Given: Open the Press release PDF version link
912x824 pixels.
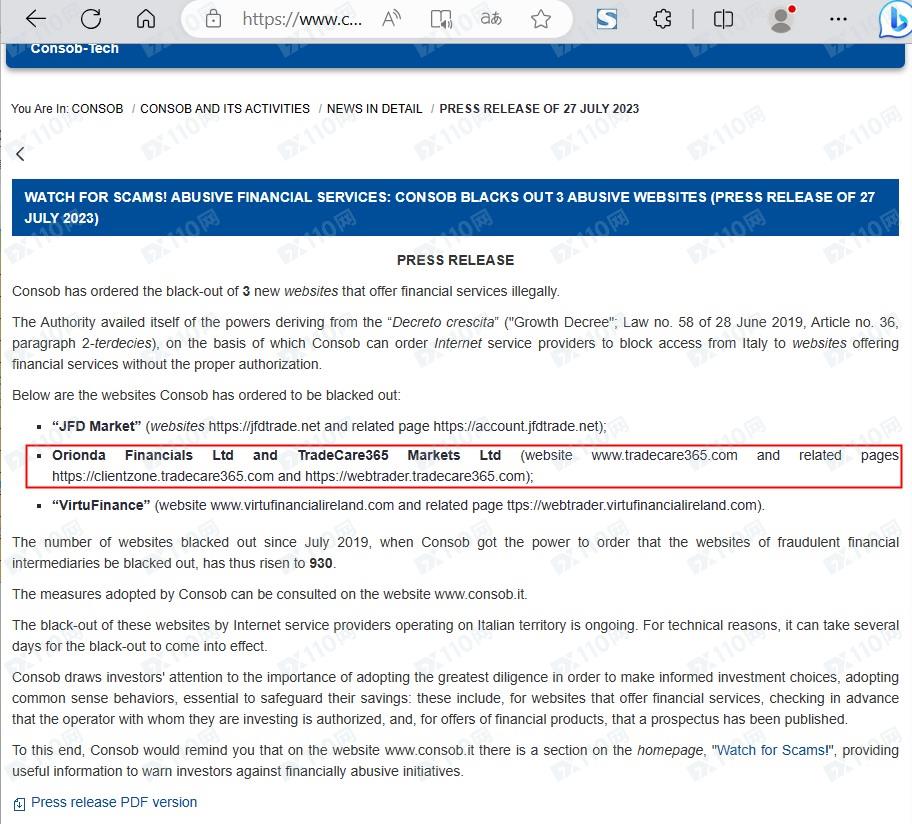Looking at the screenshot, I should point(113,802).
